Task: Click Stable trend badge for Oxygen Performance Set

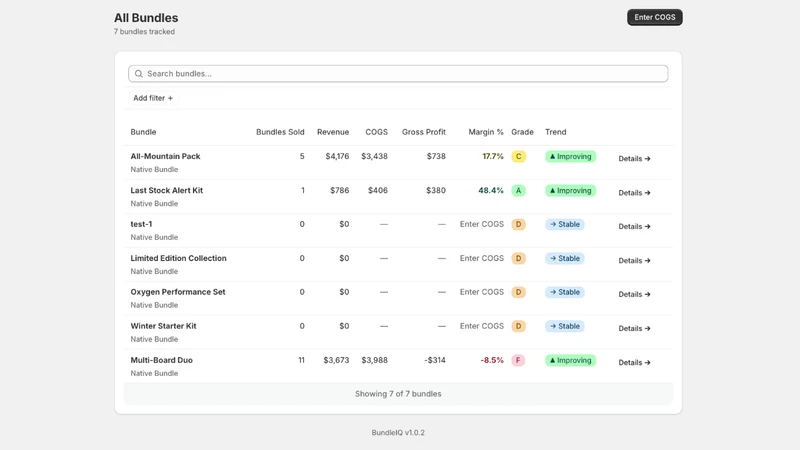Action: tap(565, 292)
